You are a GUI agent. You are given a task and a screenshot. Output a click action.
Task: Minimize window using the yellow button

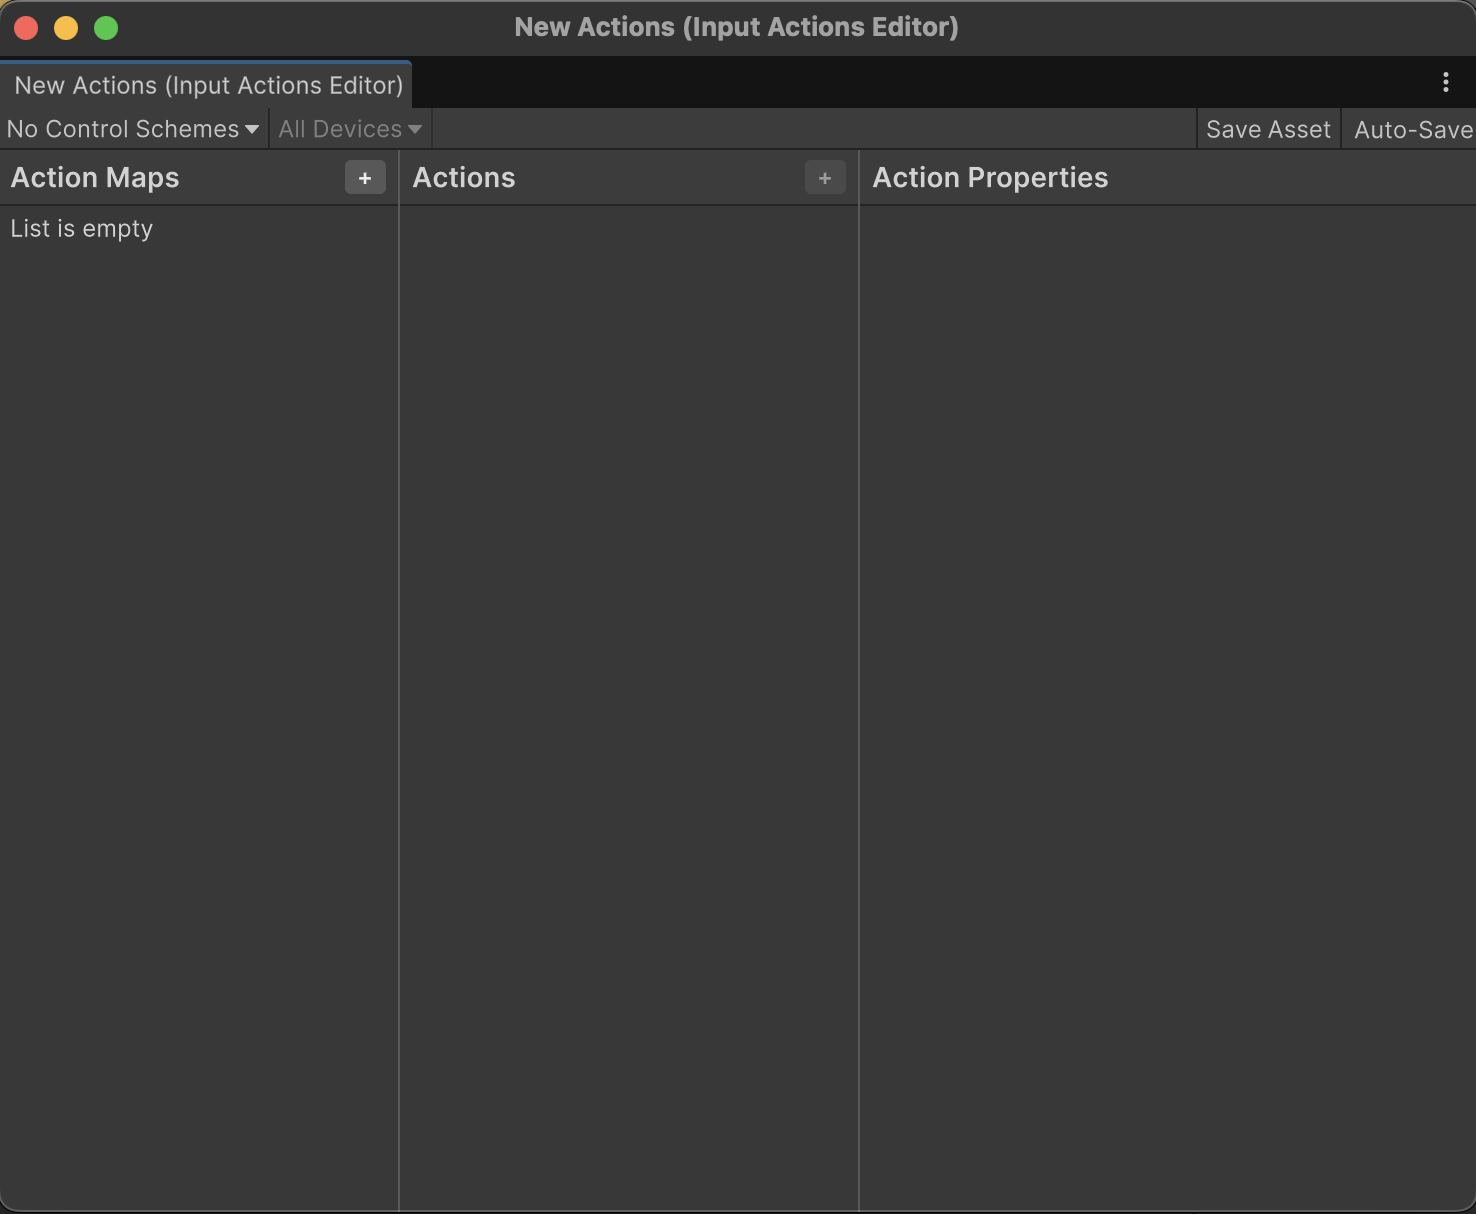(66, 28)
